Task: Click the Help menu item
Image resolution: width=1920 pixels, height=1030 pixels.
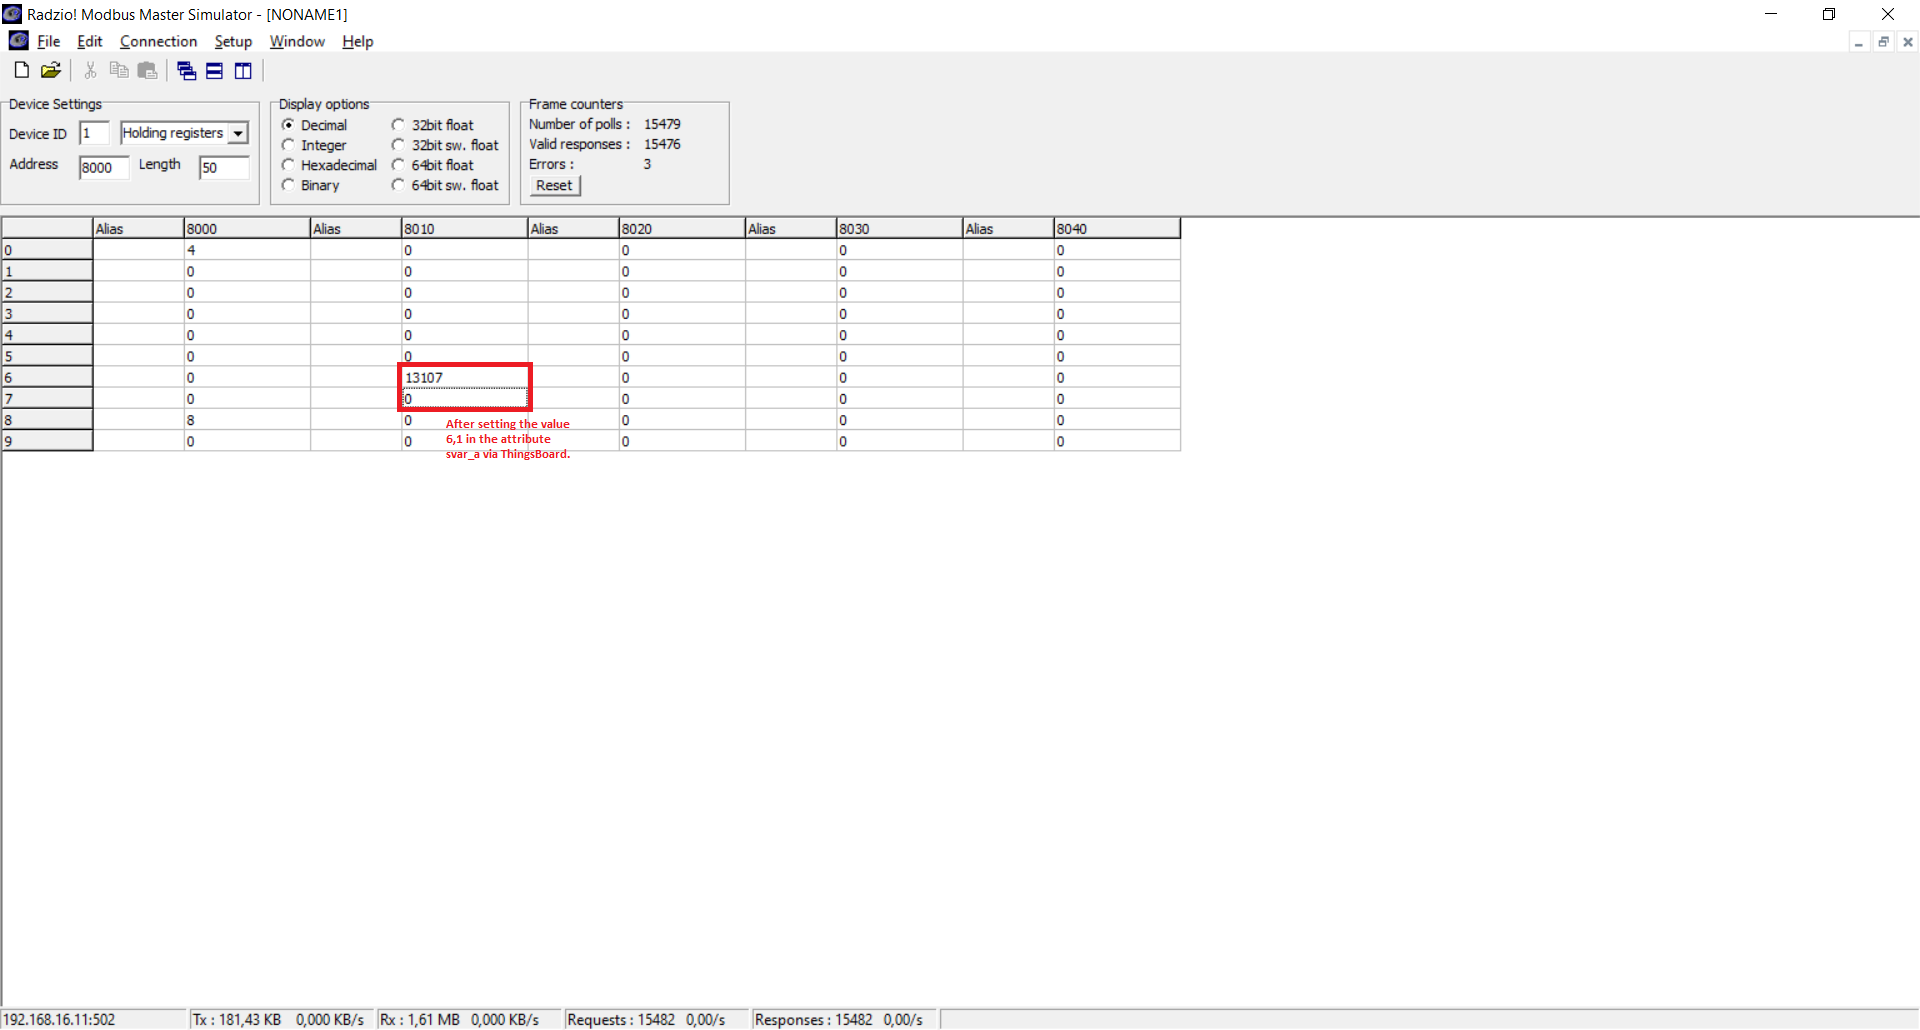Action: pos(357,41)
